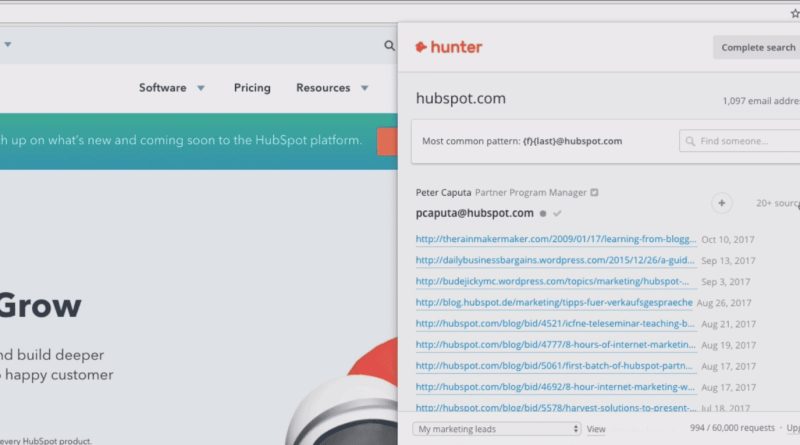Click the Software navigation label
800x445 pixels.
[163, 88]
